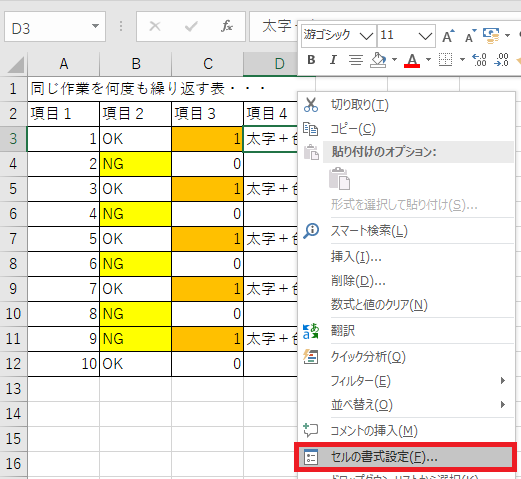Click header cell 項目 1

(x=63, y=114)
